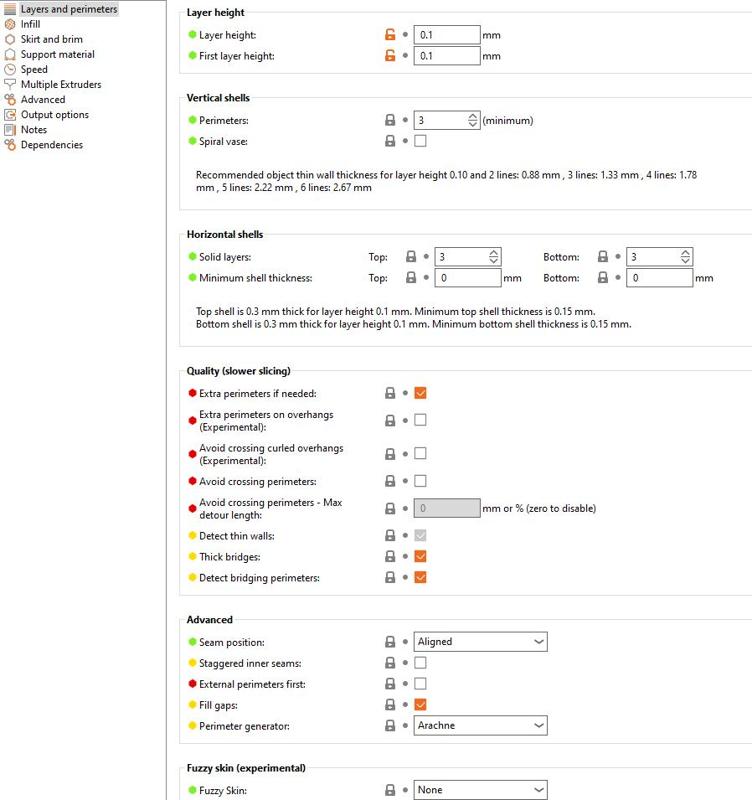Expand the Perimeter generator dropdown
Viewport: 752px width, 800px height.
coord(481,725)
